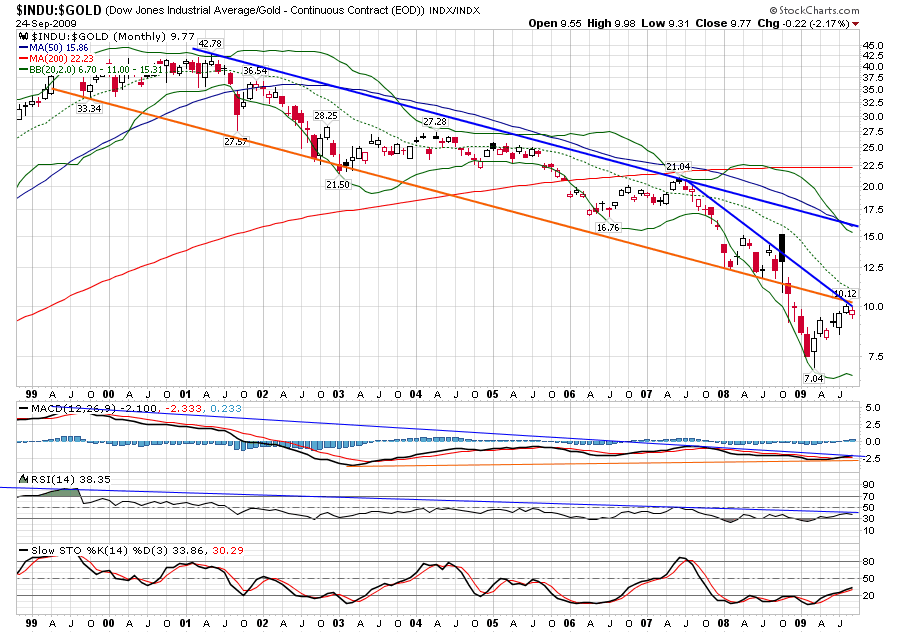Click the 22.5 price axis label
Screen dimensions: 900x633
pyautogui.click(x=873, y=165)
